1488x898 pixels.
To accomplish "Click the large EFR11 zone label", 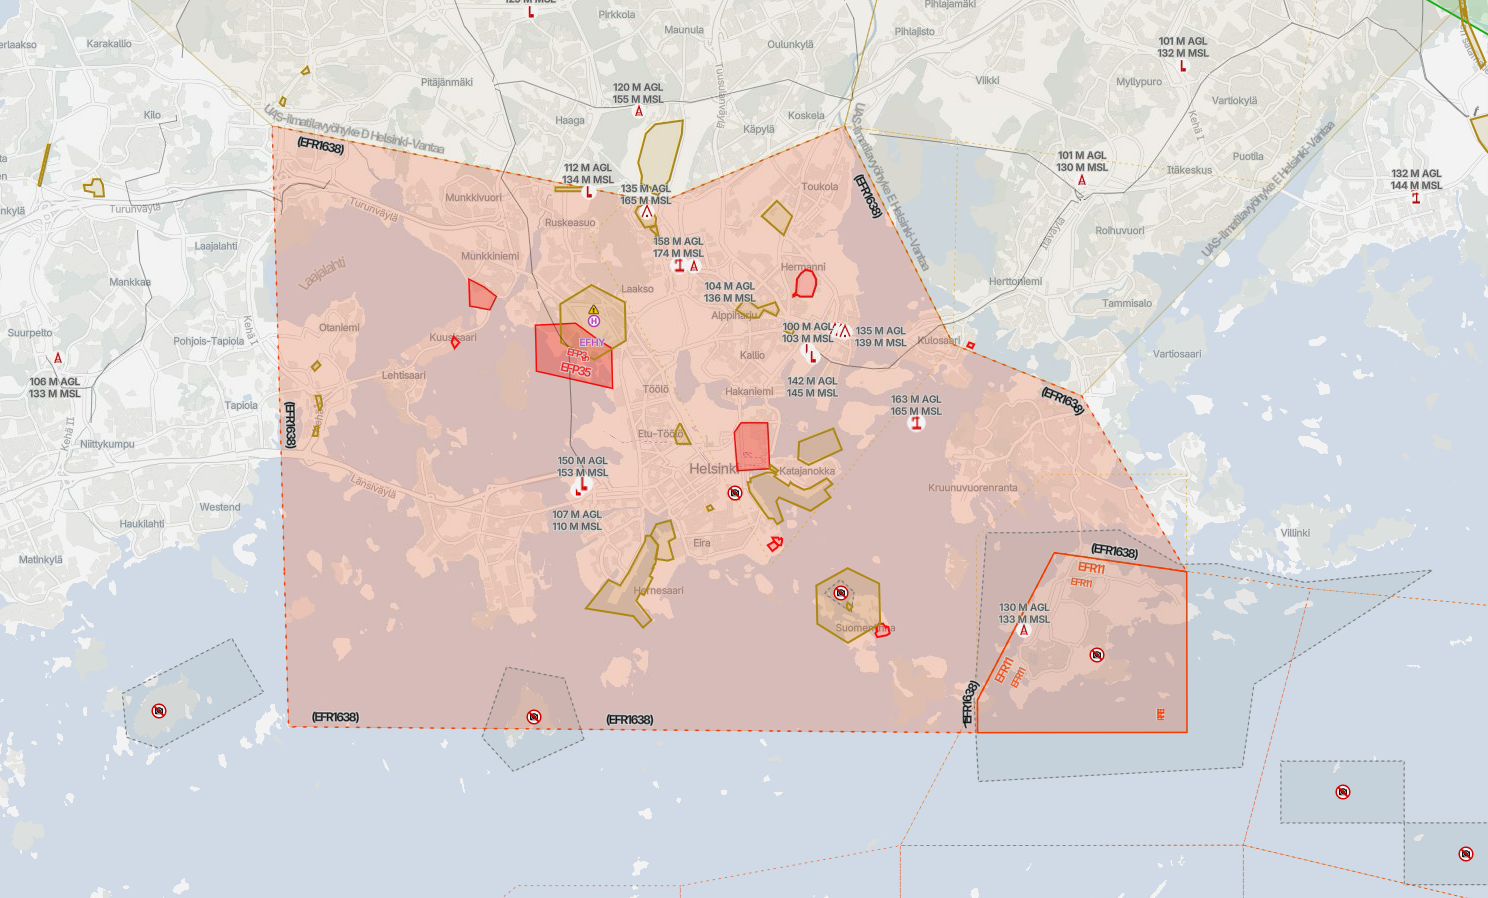I will (x=1091, y=568).
